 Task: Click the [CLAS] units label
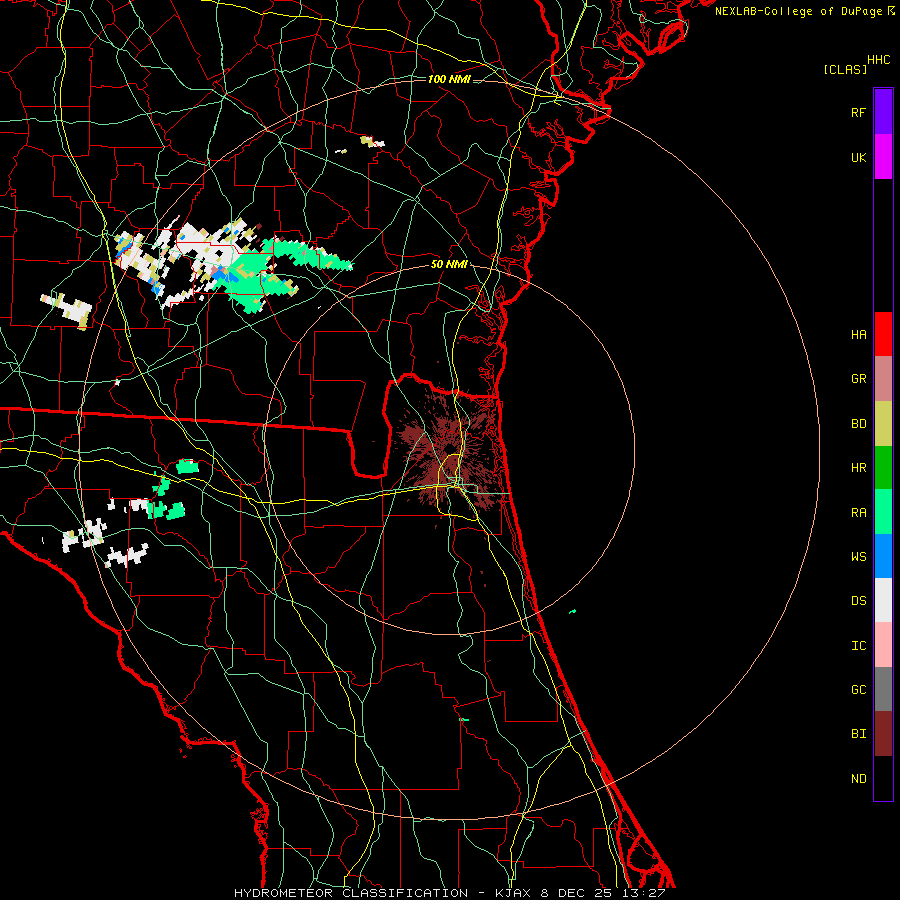845,69
